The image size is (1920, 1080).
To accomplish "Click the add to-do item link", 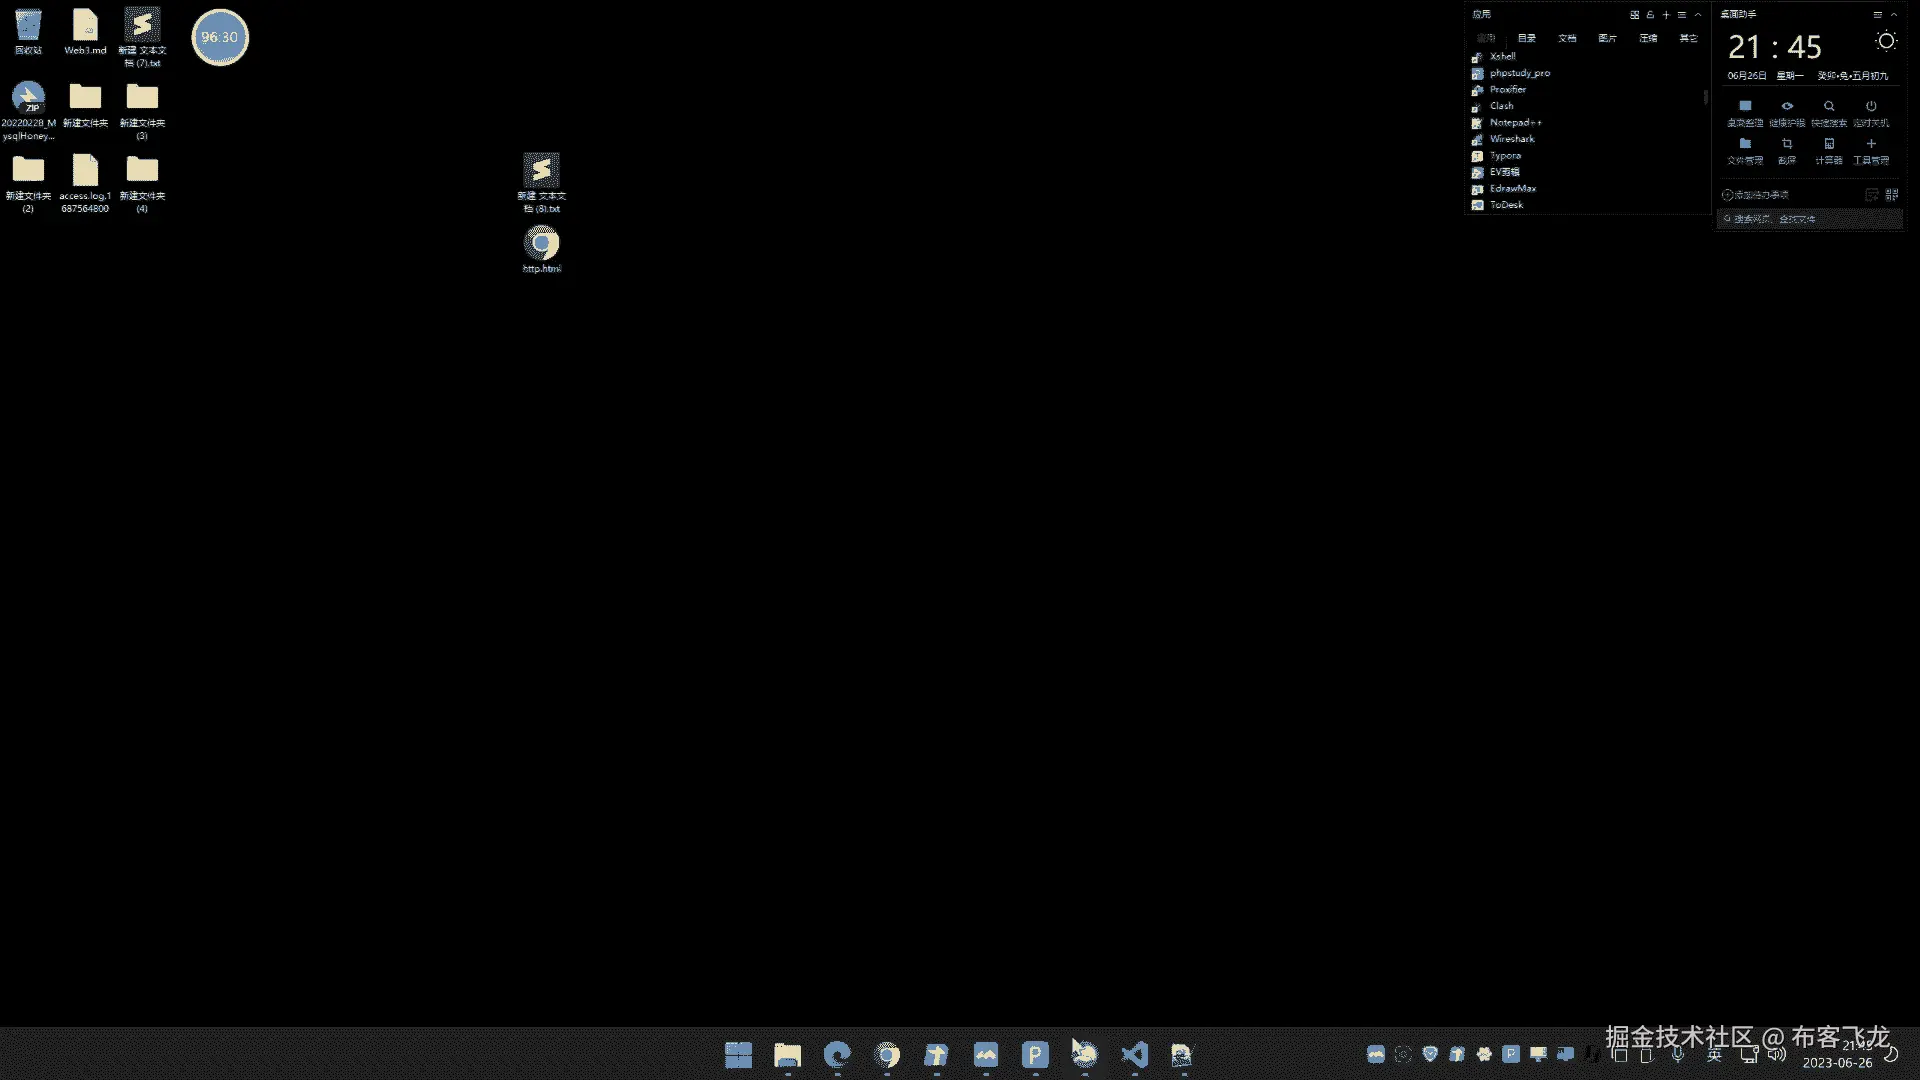I will [x=1755, y=195].
